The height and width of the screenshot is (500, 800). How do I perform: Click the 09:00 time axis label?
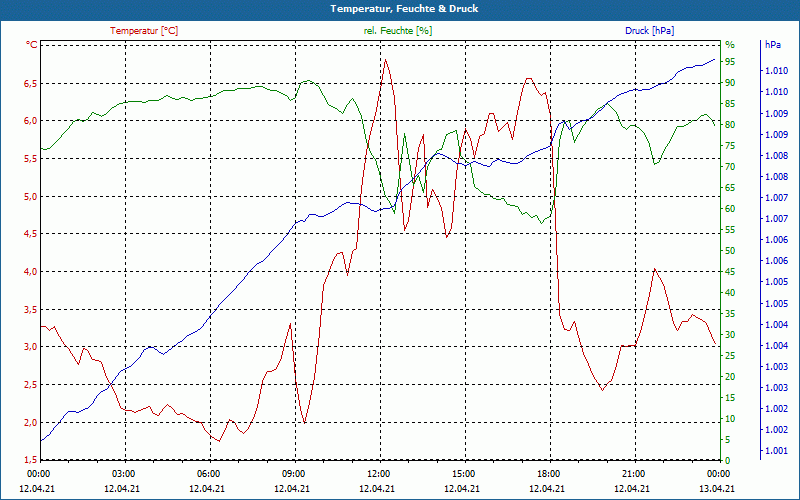(x=293, y=474)
